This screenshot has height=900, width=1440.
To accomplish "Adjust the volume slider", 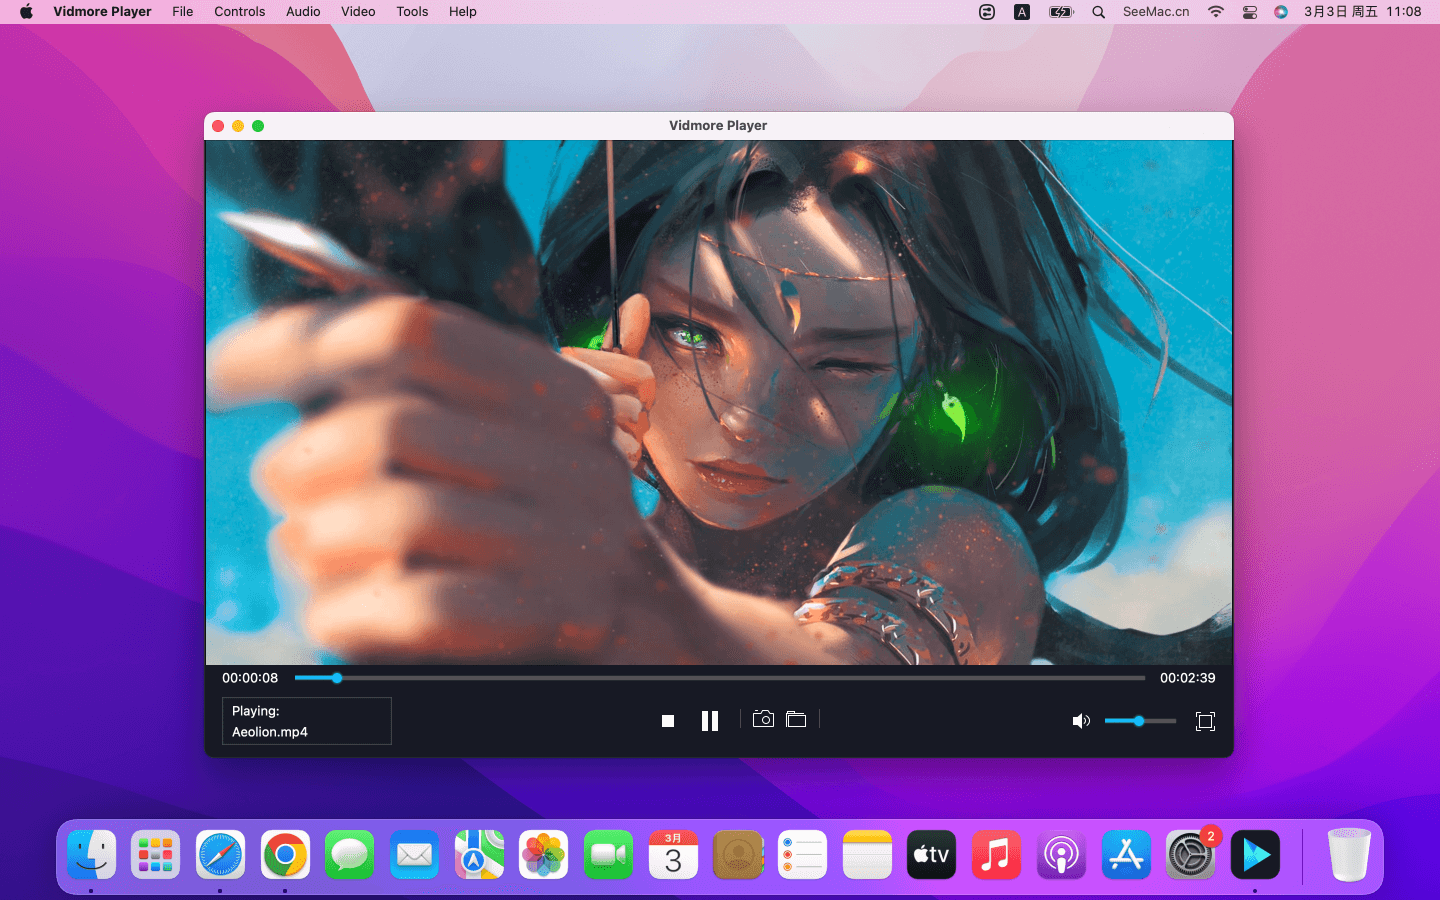I will pyautogui.click(x=1139, y=721).
